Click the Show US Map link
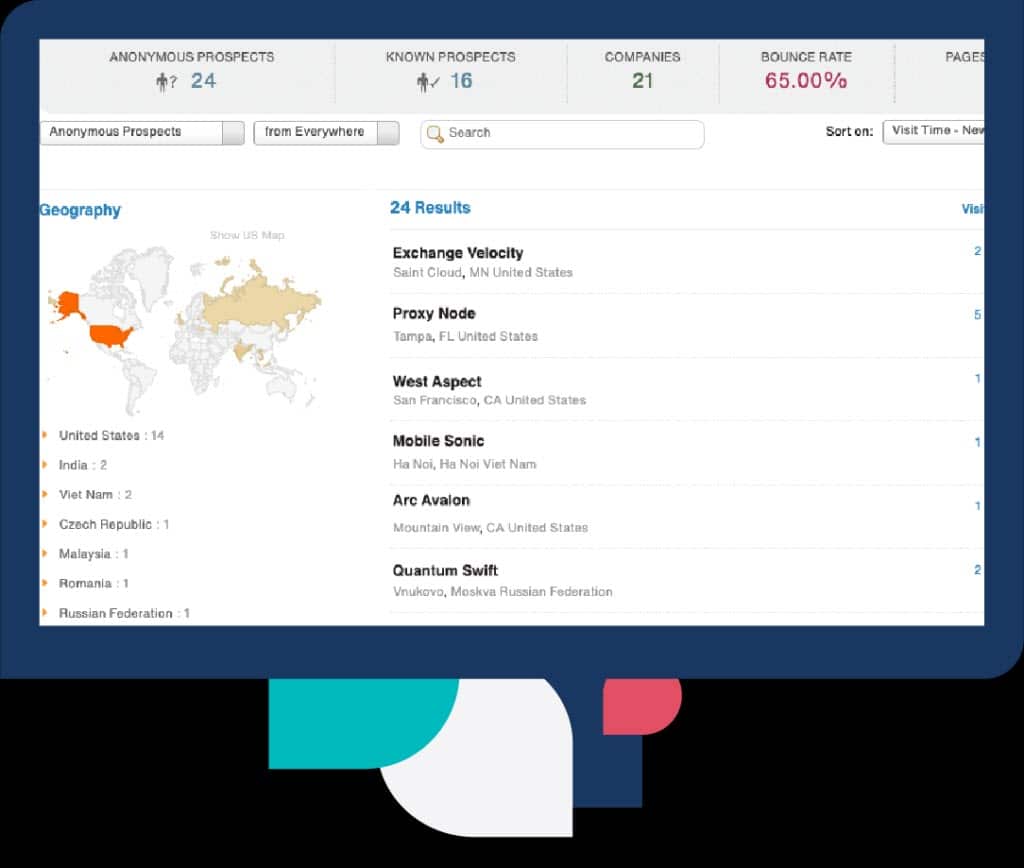Image resolution: width=1024 pixels, height=868 pixels. pos(247,235)
